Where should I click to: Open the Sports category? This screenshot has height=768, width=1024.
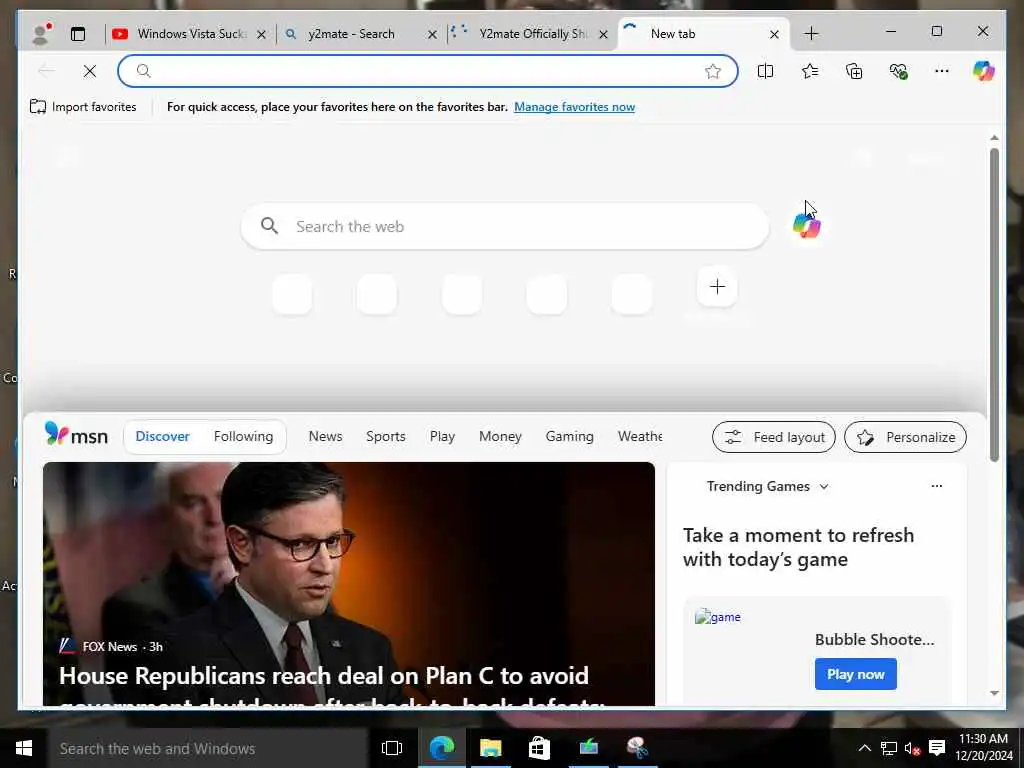pyautogui.click(x=386, y=436)
